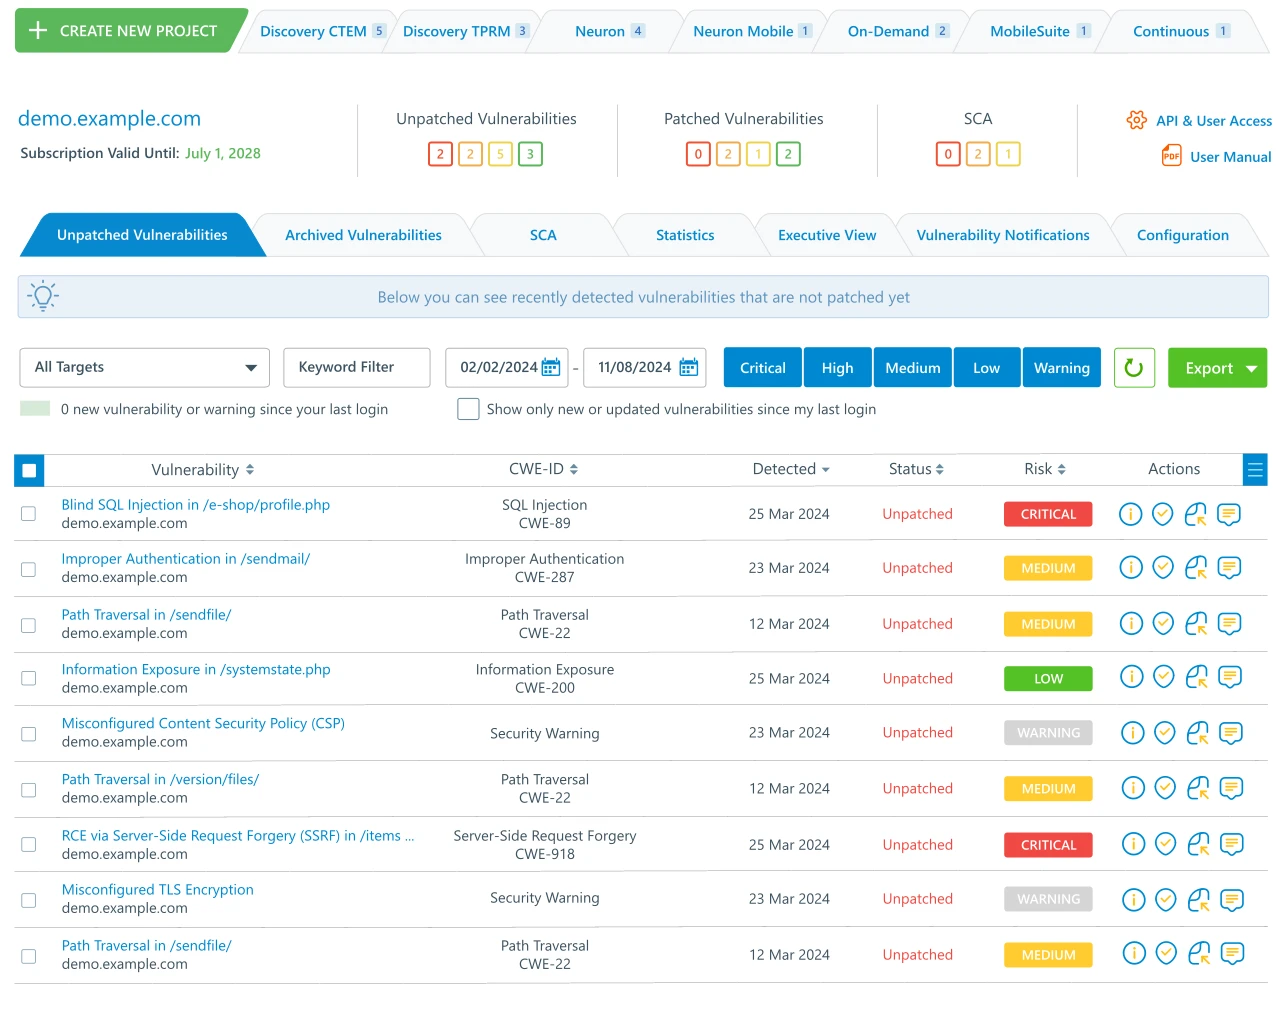The image size is (1283, 1015).
Task: Click the Create New Project button
Action: coord(124,31)
